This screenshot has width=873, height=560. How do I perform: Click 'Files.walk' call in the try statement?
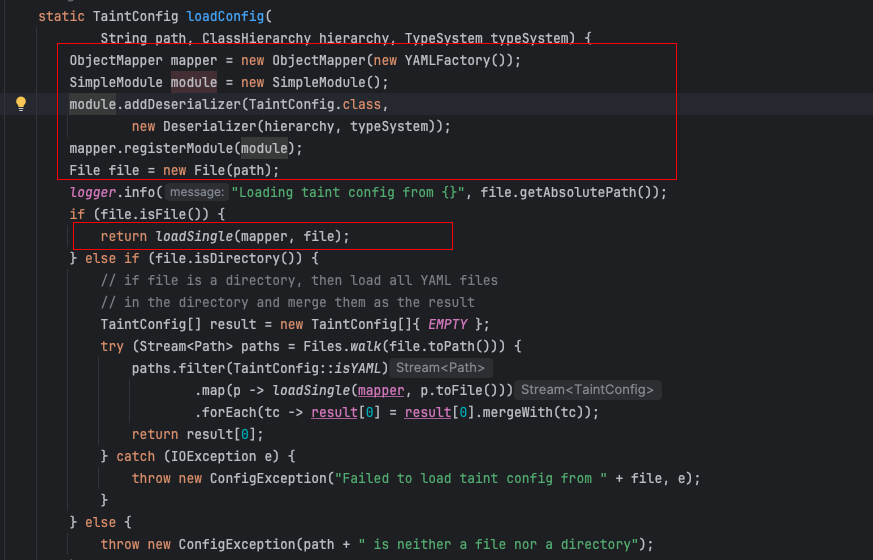click(342, 346)
